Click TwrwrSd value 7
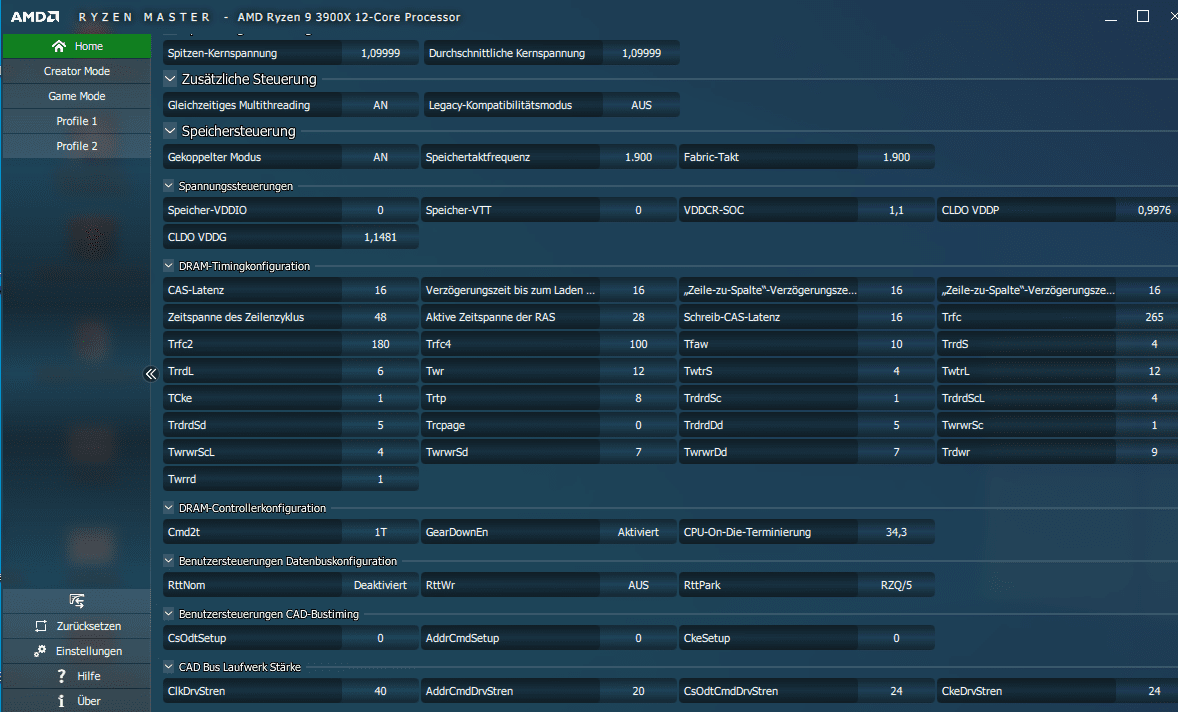This screenshot has width=1178, height=712. pyautogui.click(x=638, y=452)
